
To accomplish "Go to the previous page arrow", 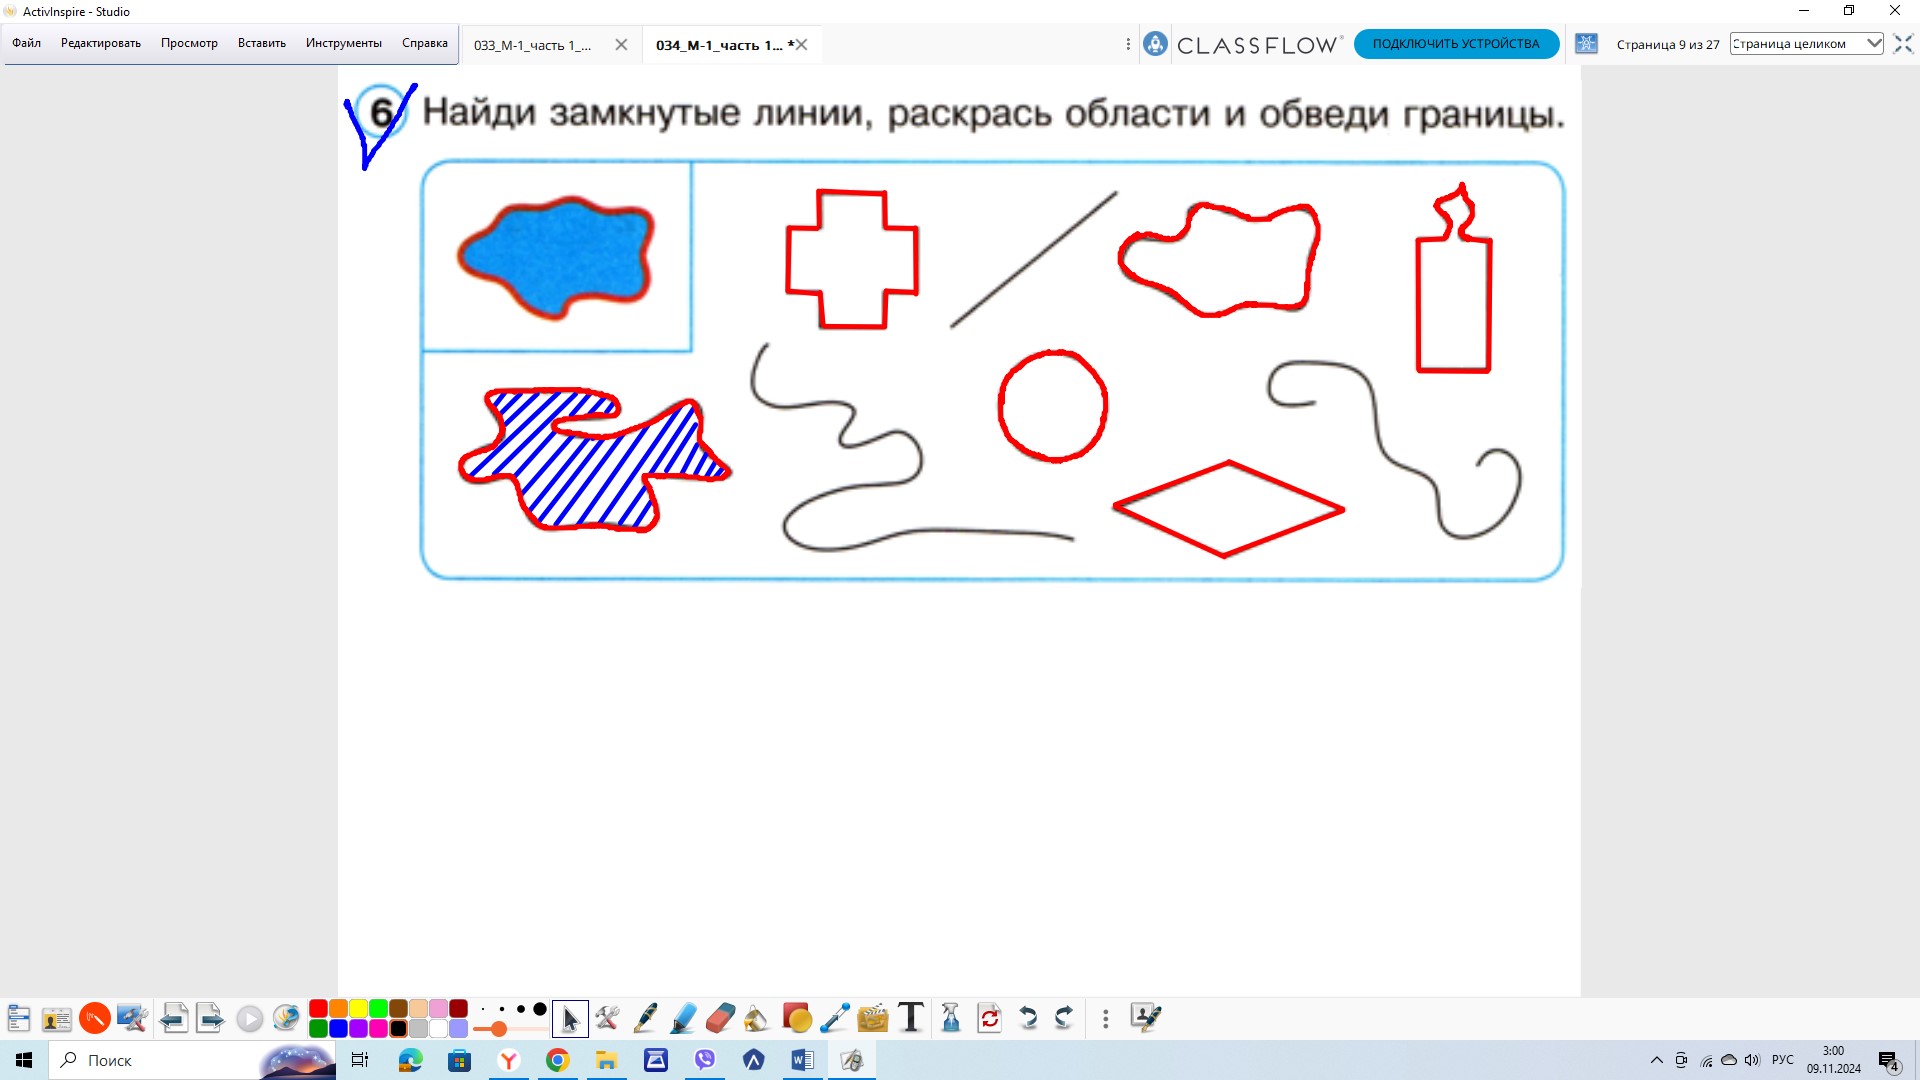I will tap(174, 1018).
